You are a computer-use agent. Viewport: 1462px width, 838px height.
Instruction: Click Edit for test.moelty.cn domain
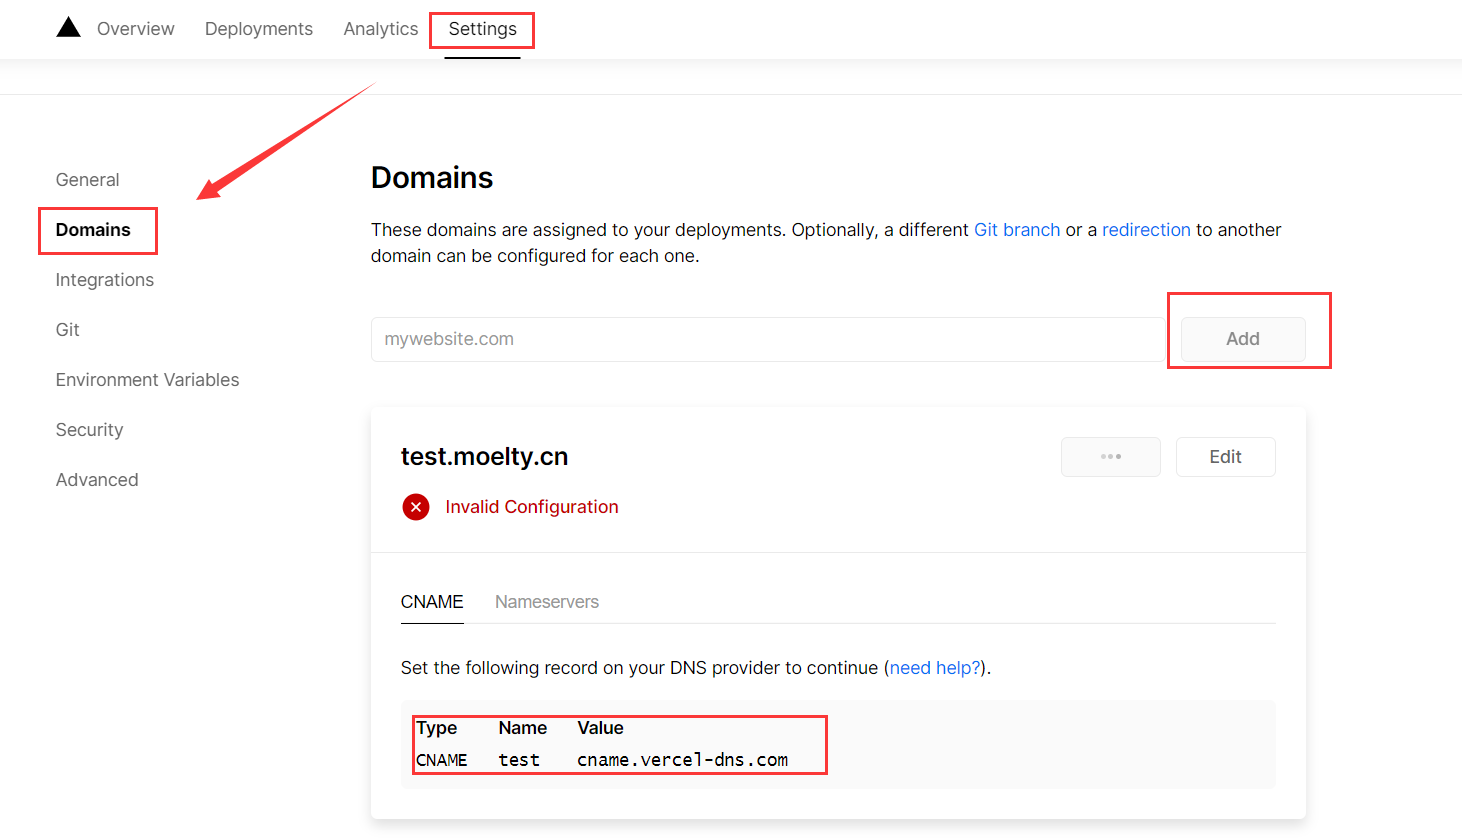click(x=1225, y=457)
